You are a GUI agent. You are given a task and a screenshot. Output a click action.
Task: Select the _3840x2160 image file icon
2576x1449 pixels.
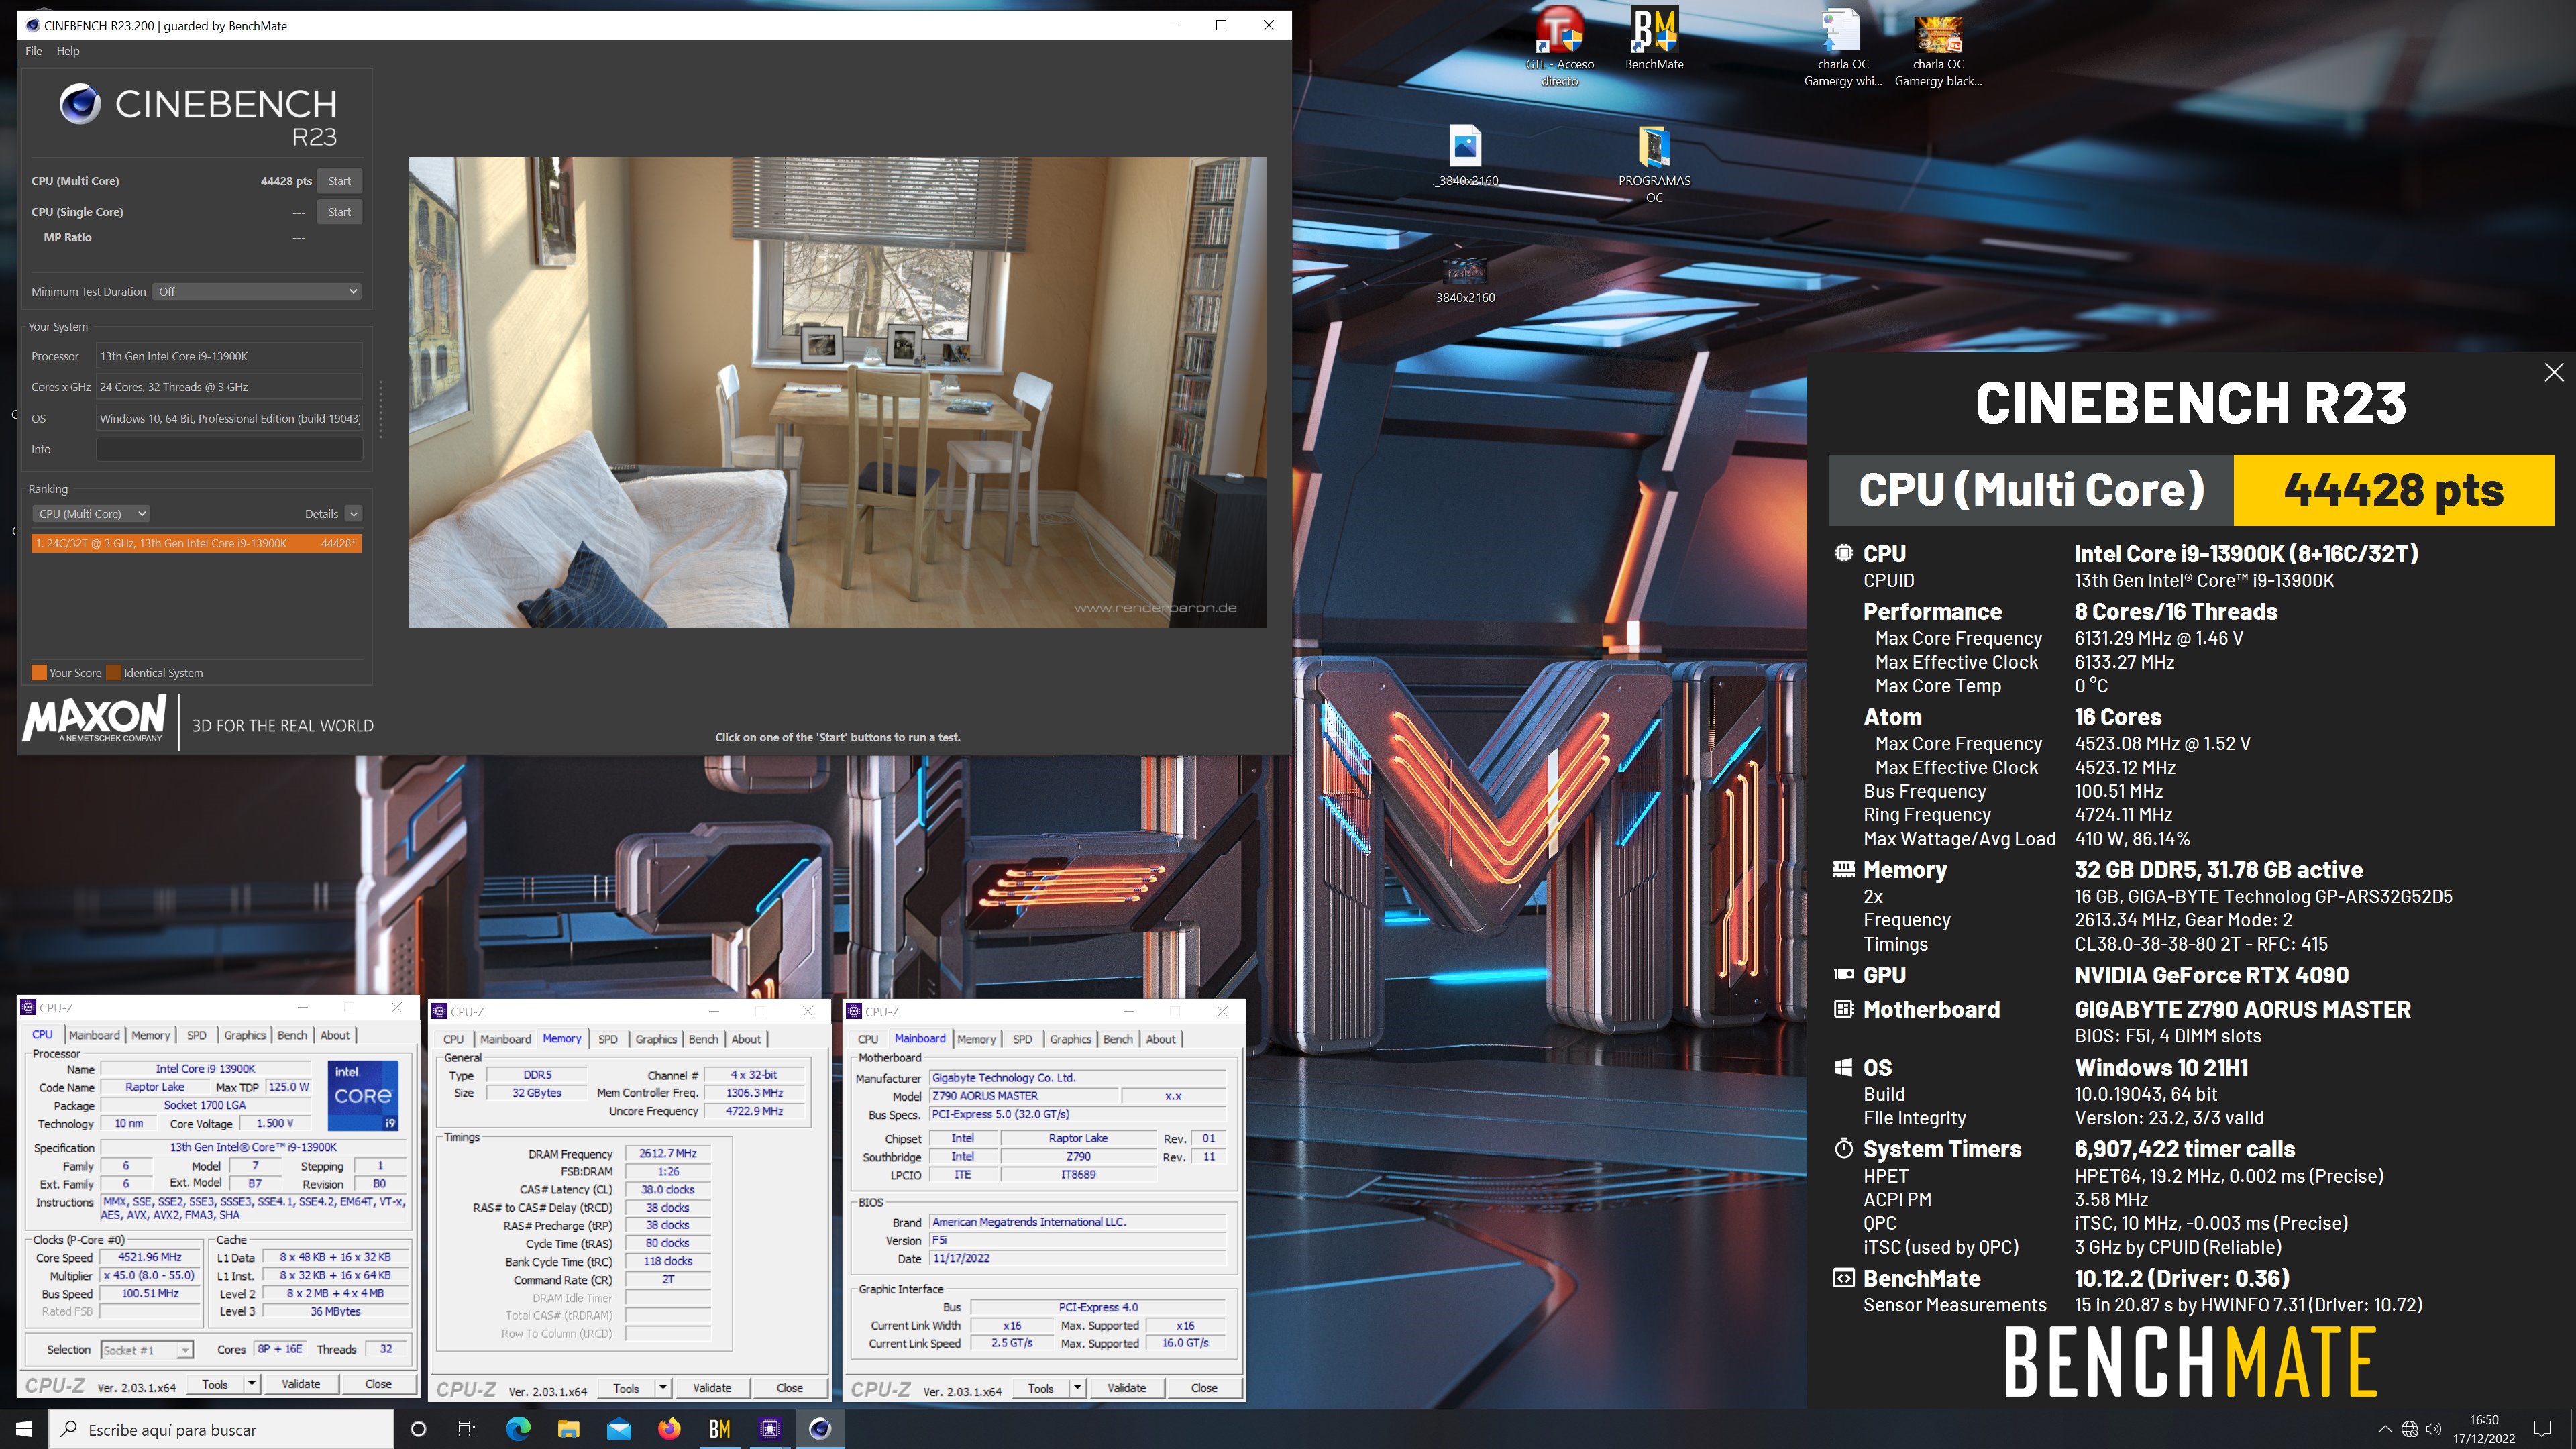(x=1465, y=155)
